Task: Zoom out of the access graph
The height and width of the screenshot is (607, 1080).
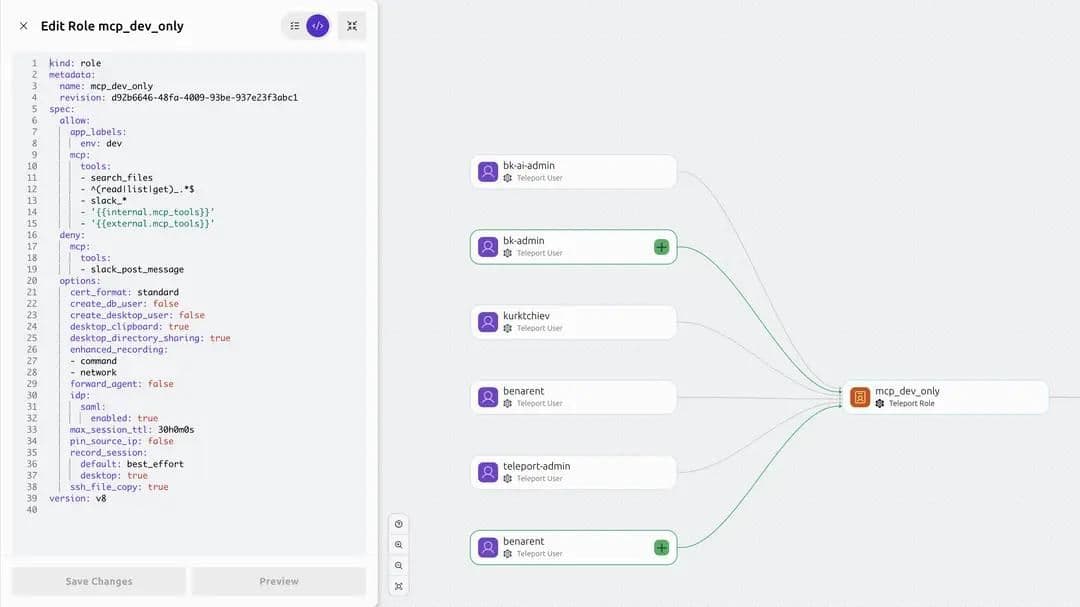Action: coord(398,565)
